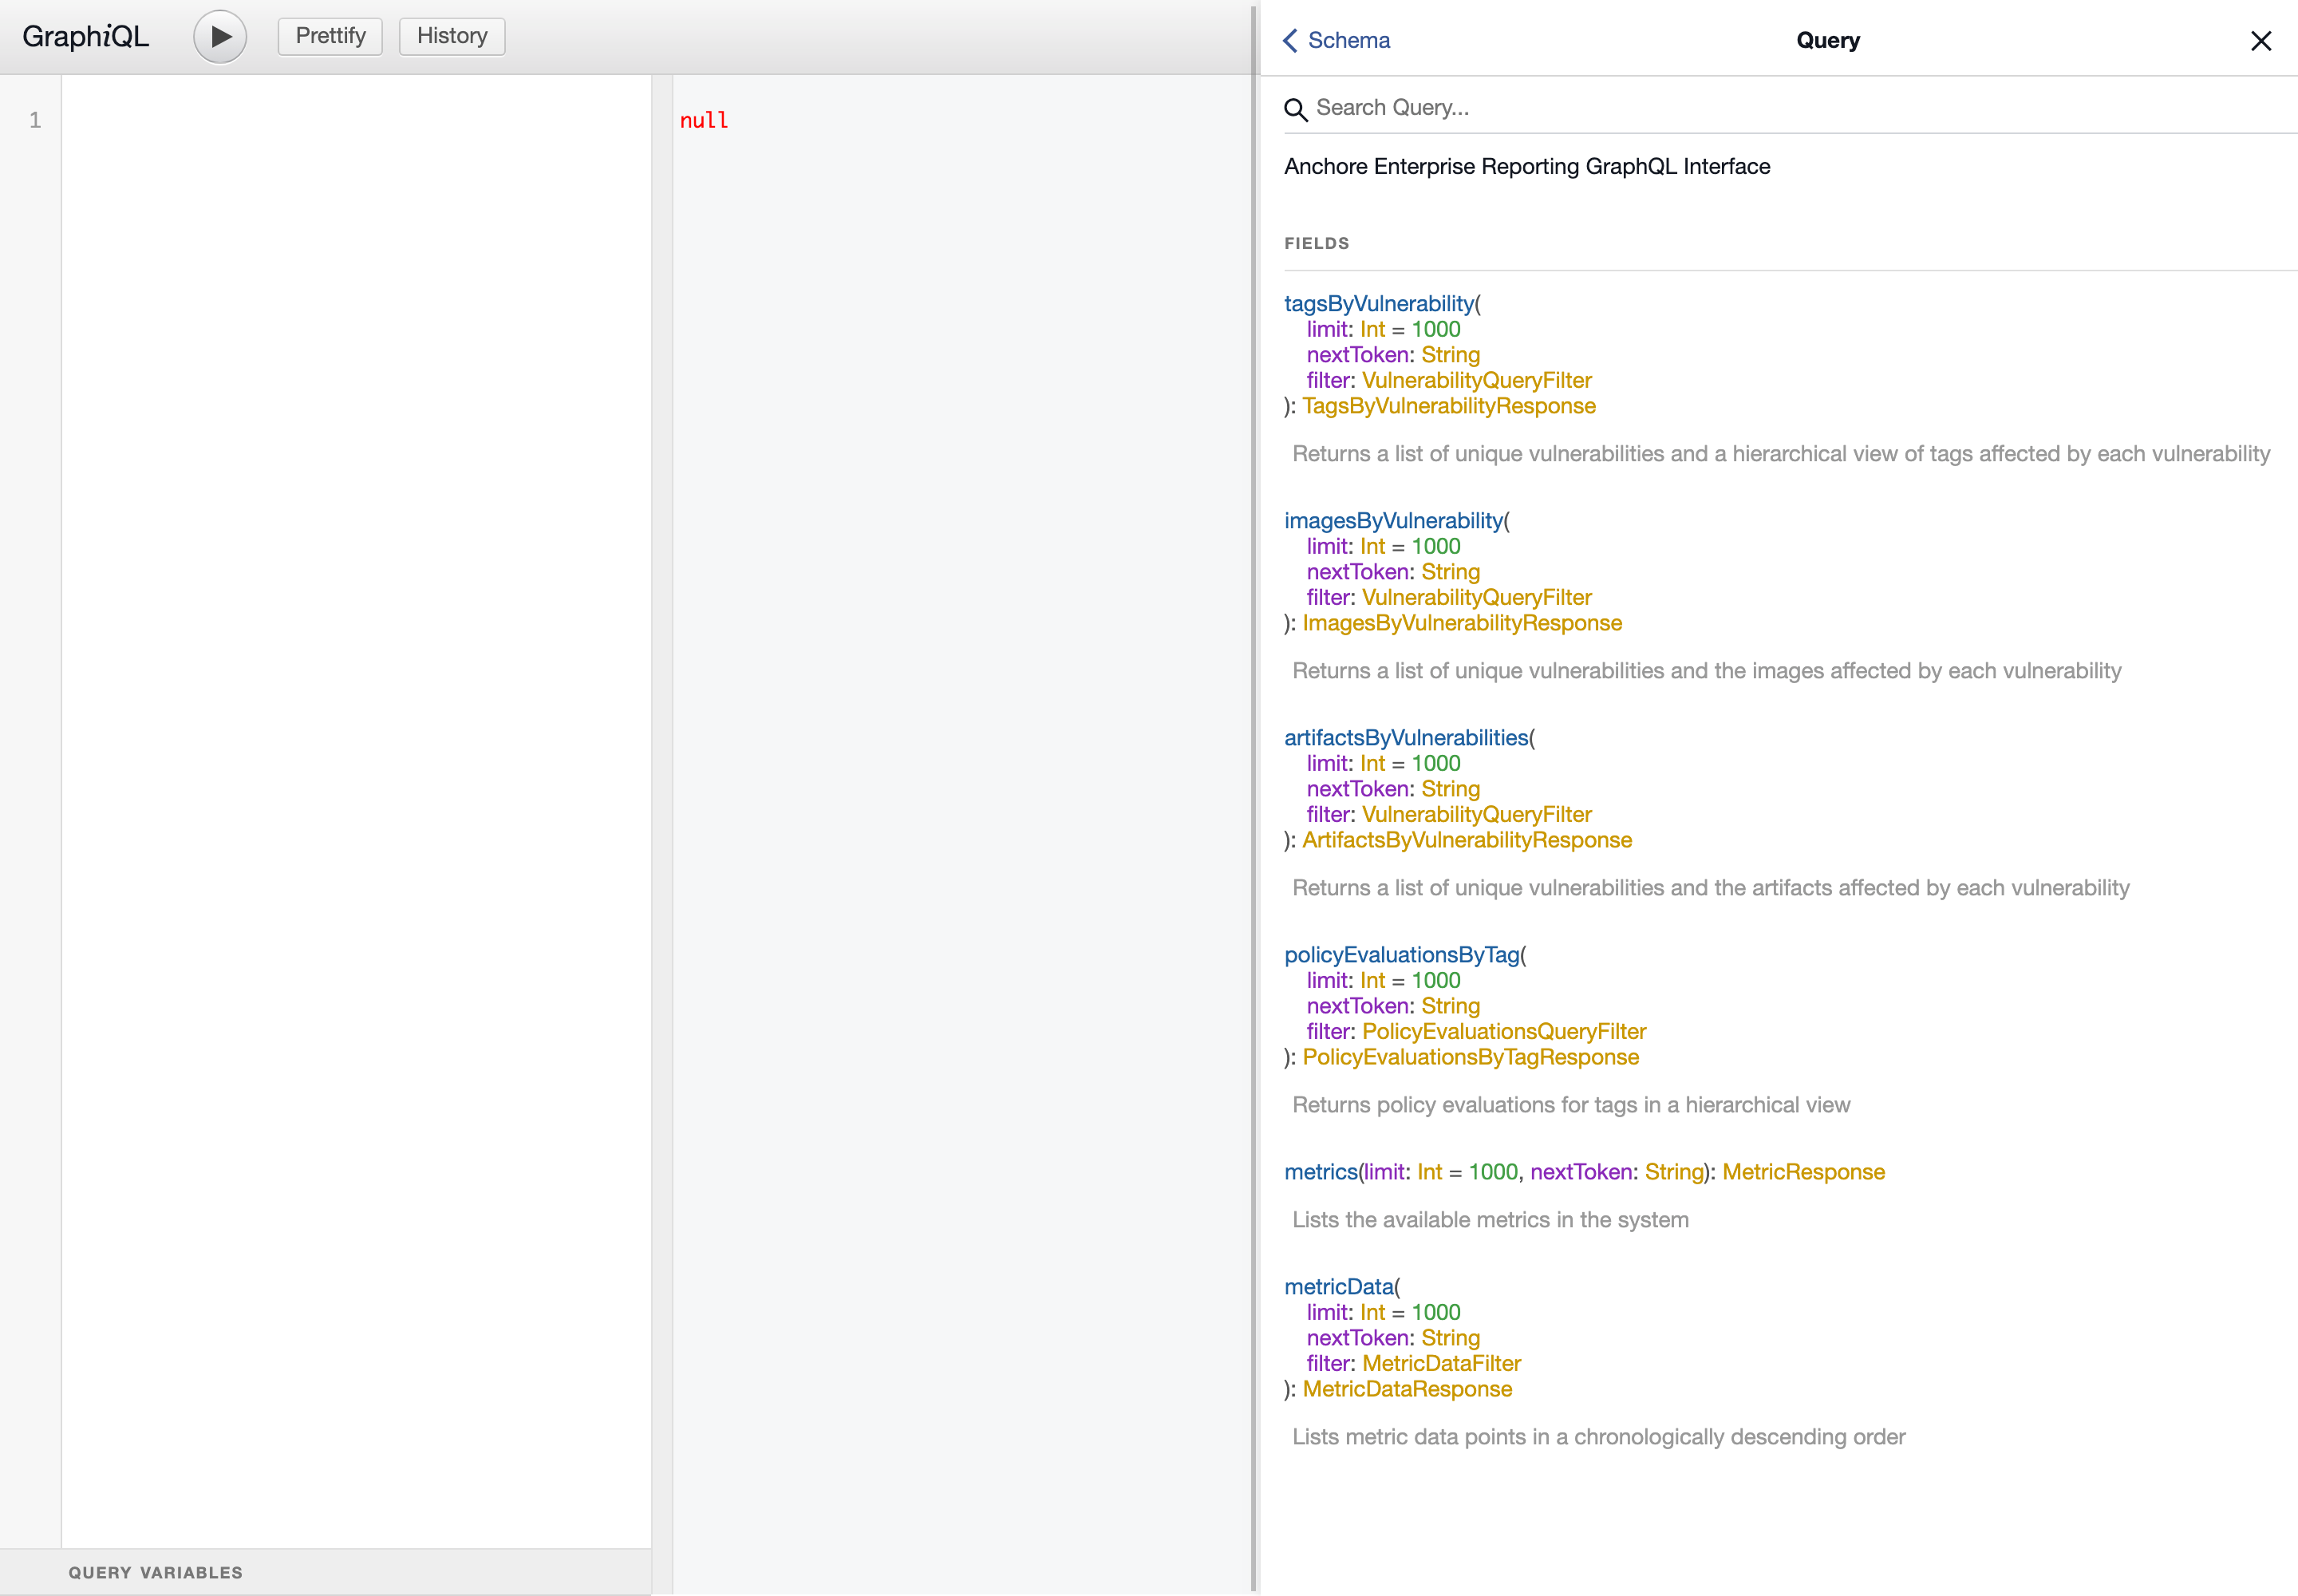
Task: View the metrics field documentation
Action: (1321, 1171)
